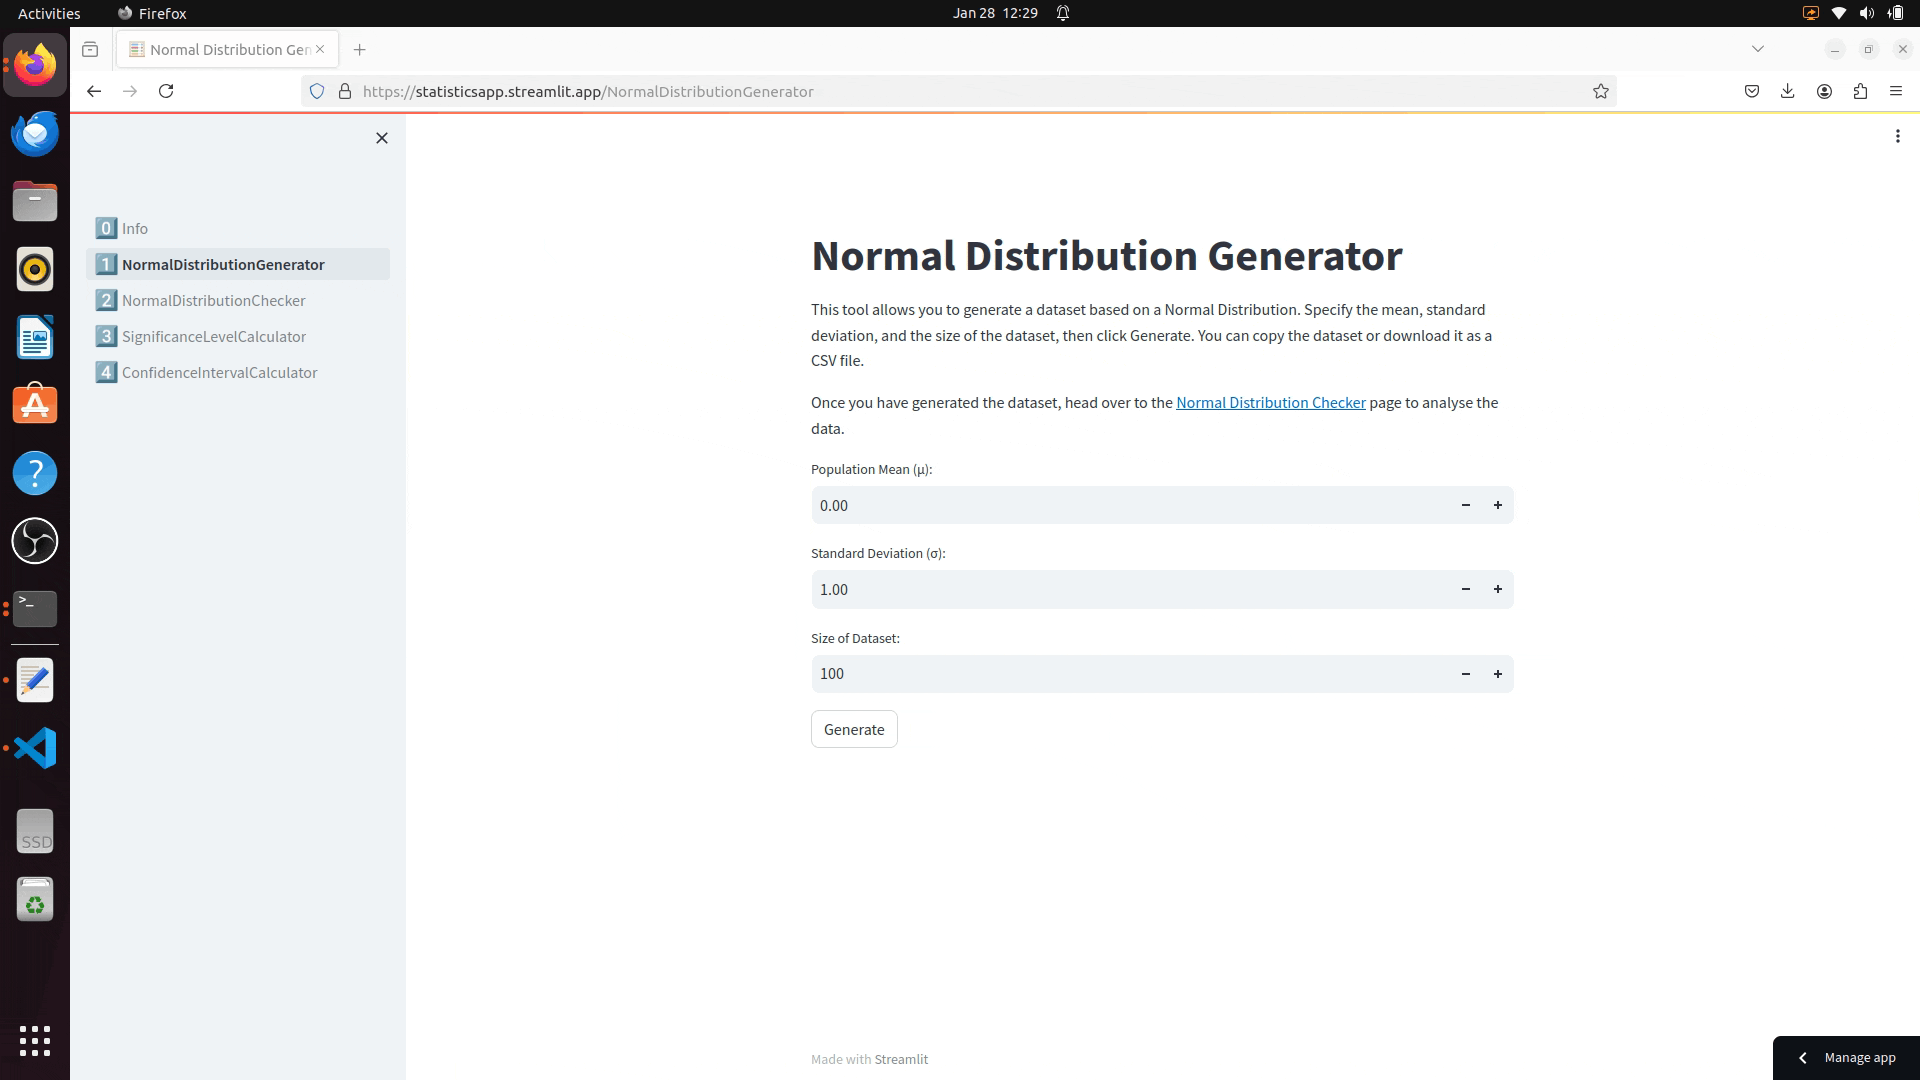Open the Info page in sidebar
Viewport: 1920px width, 1080px height.
click(x=135, y=228)
